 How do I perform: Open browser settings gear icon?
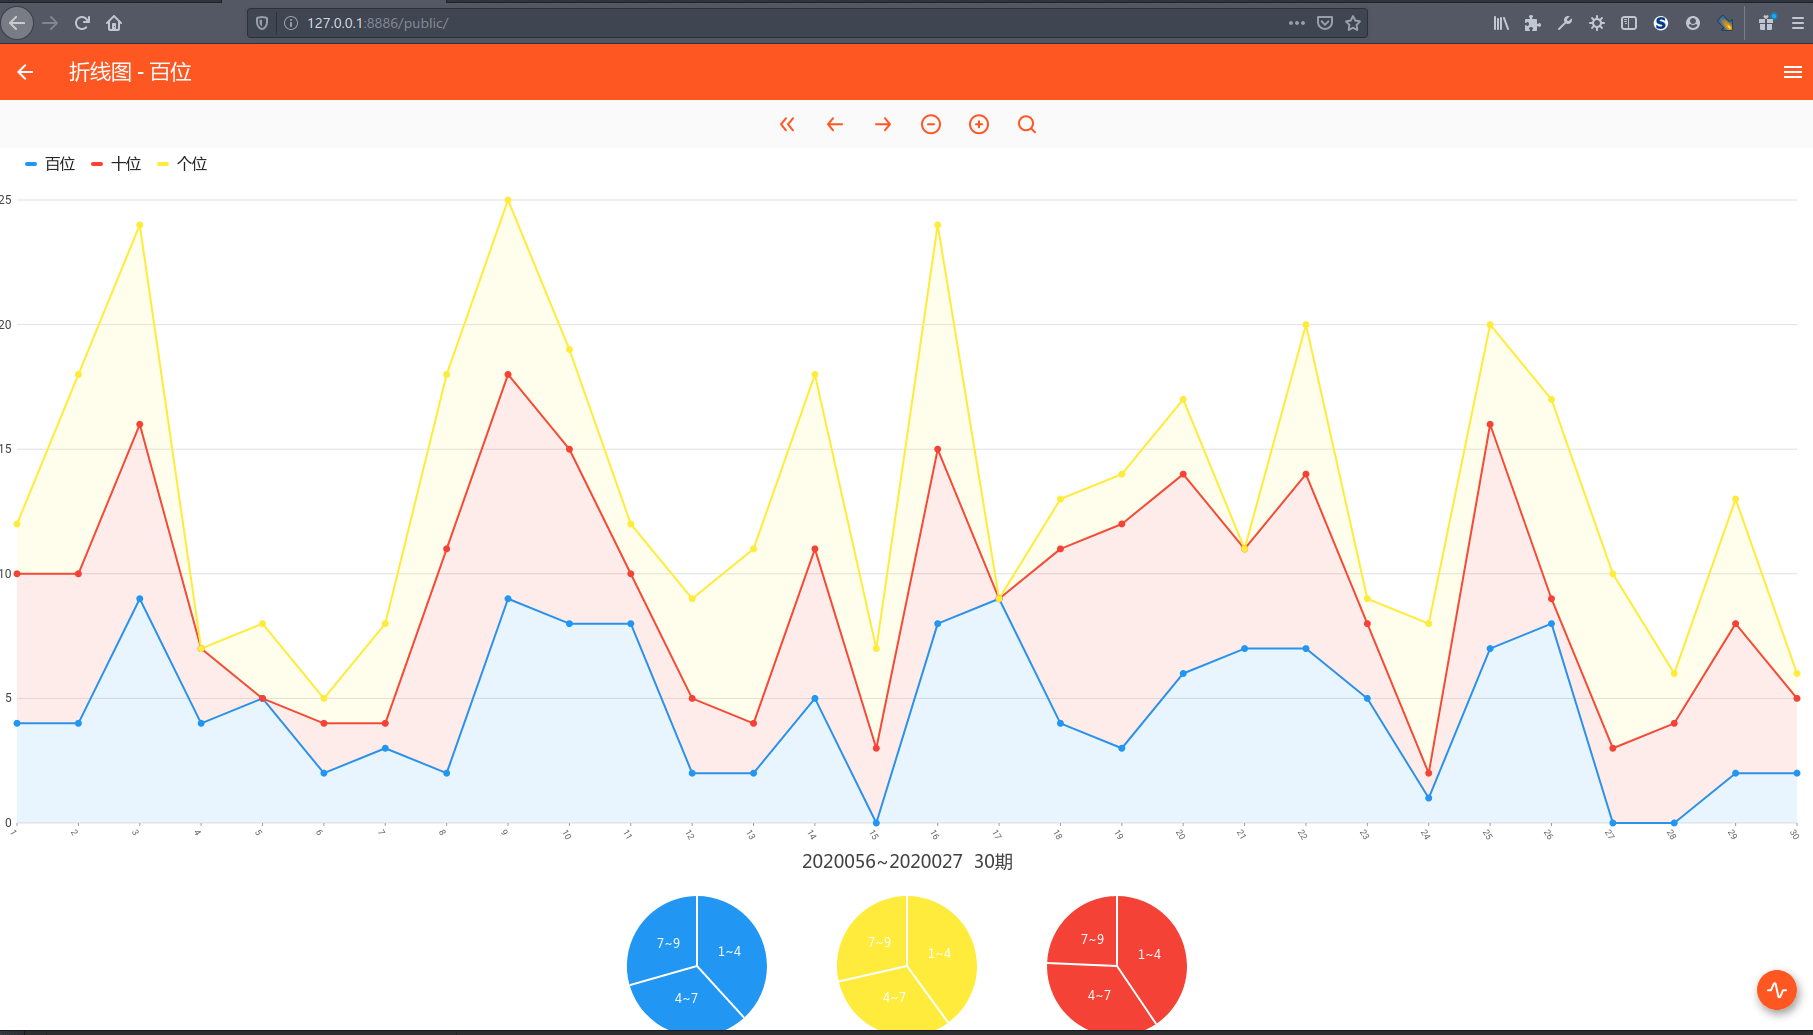point(1597,23)
